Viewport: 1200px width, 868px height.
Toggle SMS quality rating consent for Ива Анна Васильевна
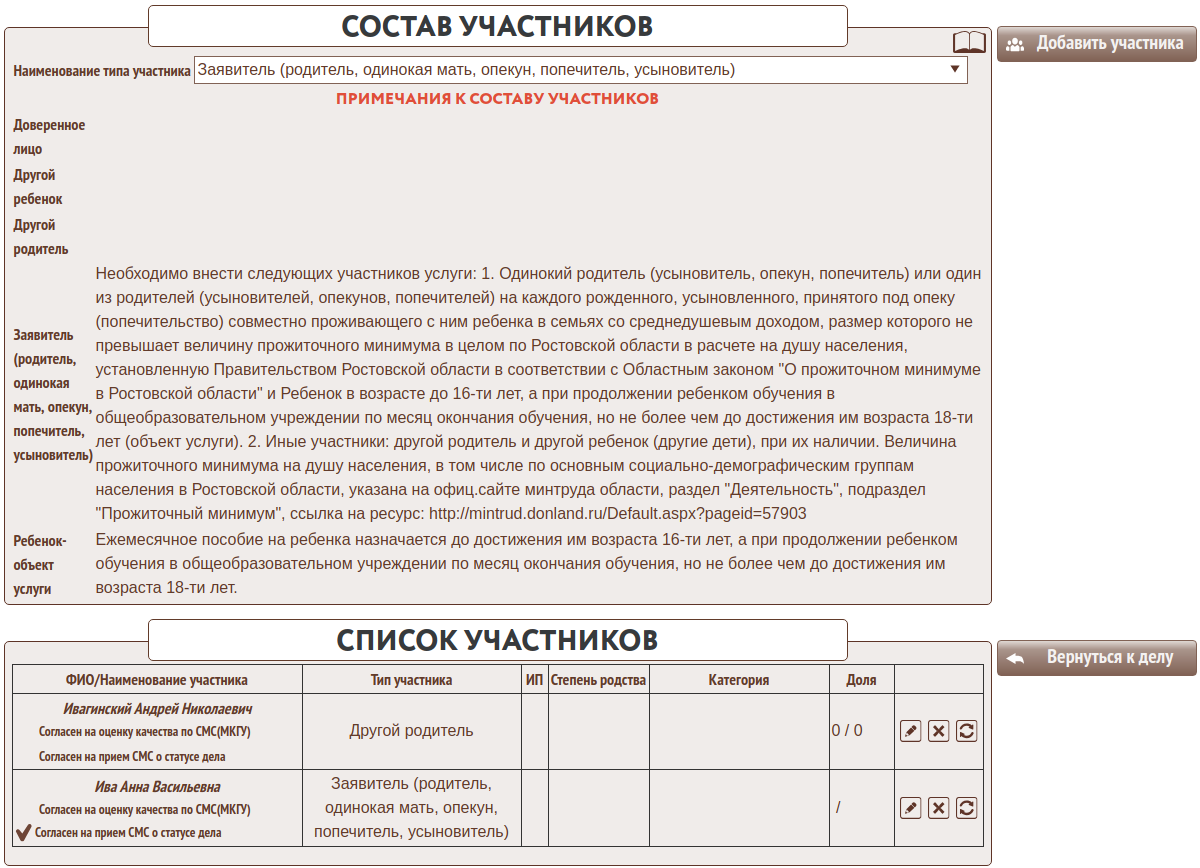click(144, 809)
